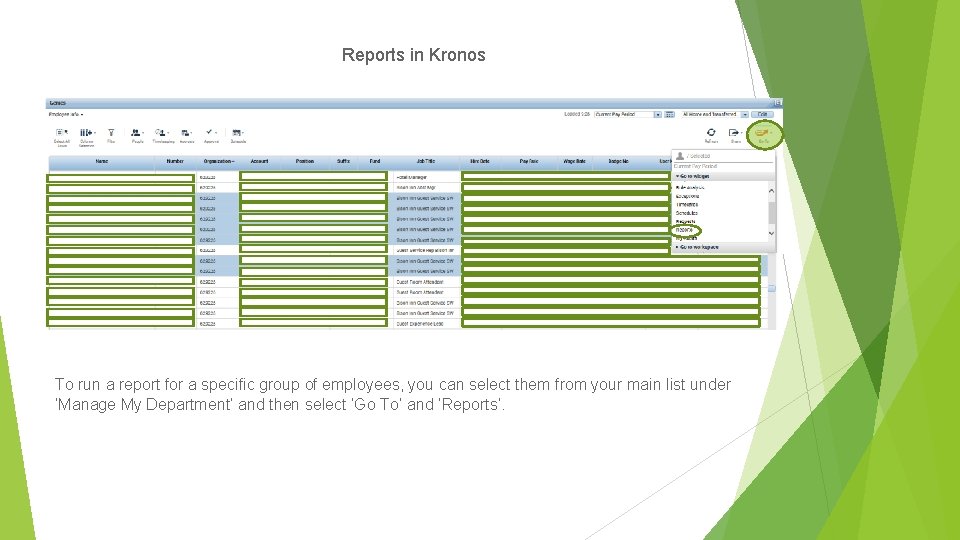Click the Go To icon
The height and width of the screenshot is (540, 960).
[763, 135]
